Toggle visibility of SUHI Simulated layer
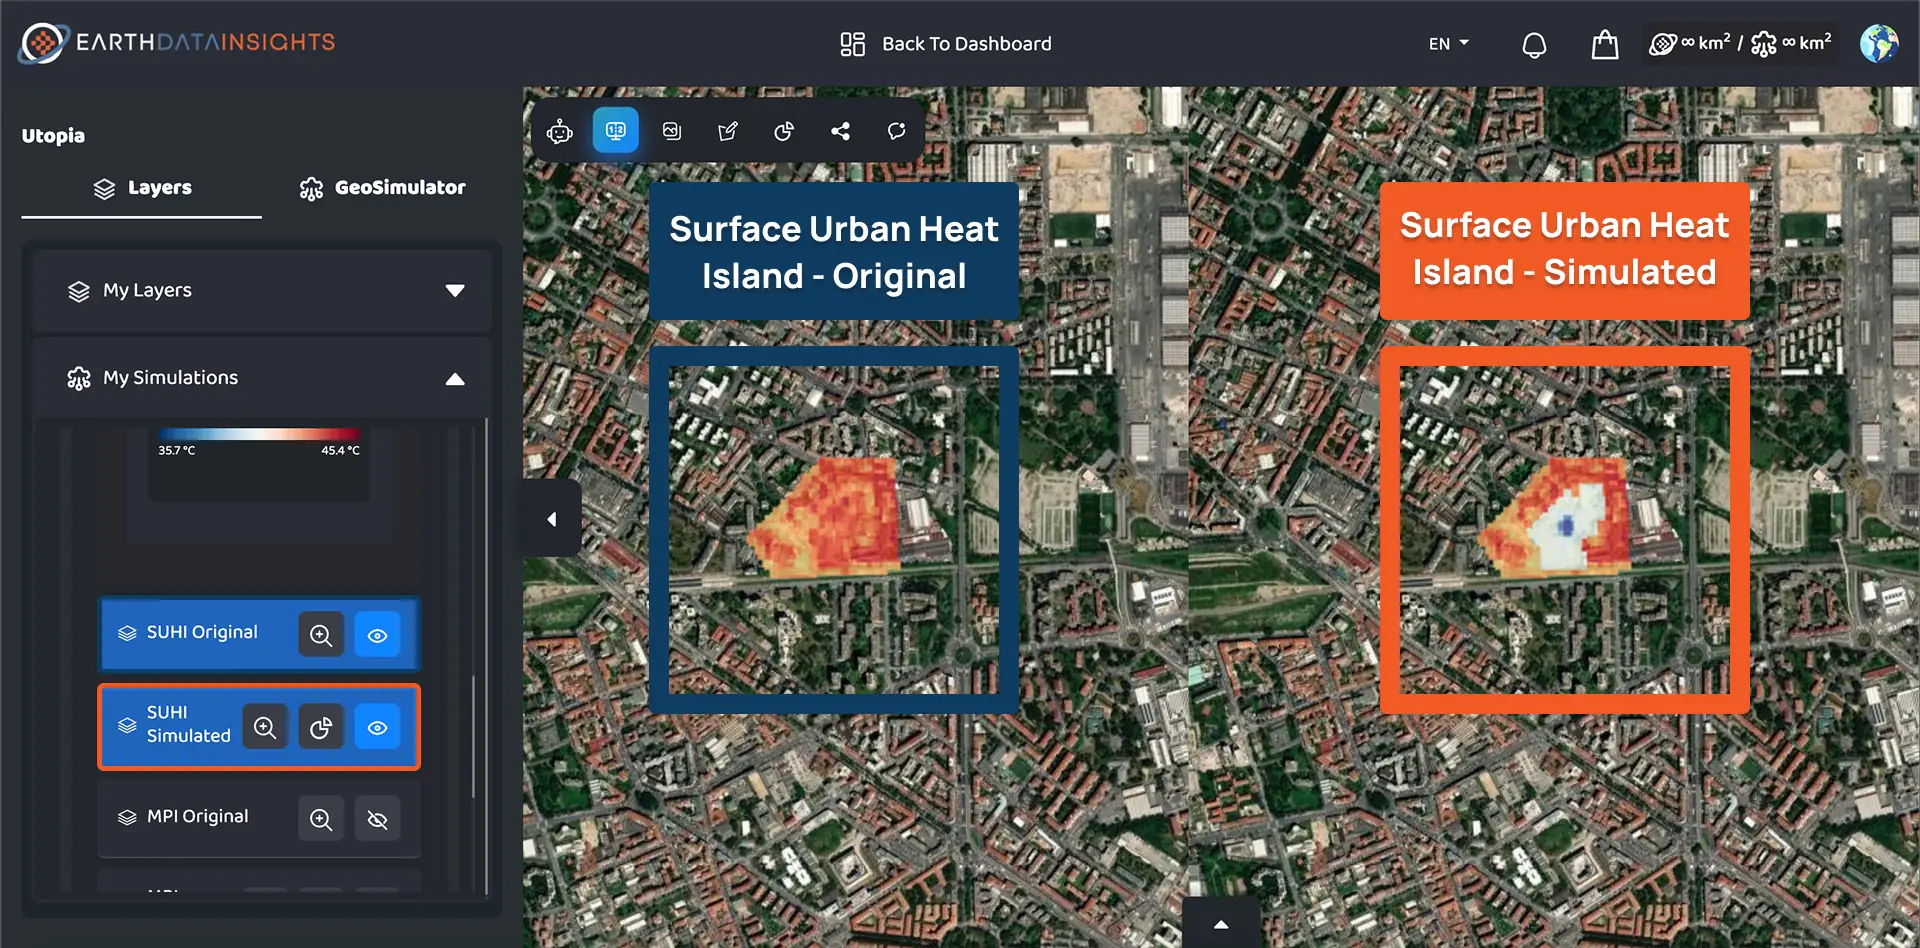This screenshot has width=1920, height=948. tap(377, 727)
